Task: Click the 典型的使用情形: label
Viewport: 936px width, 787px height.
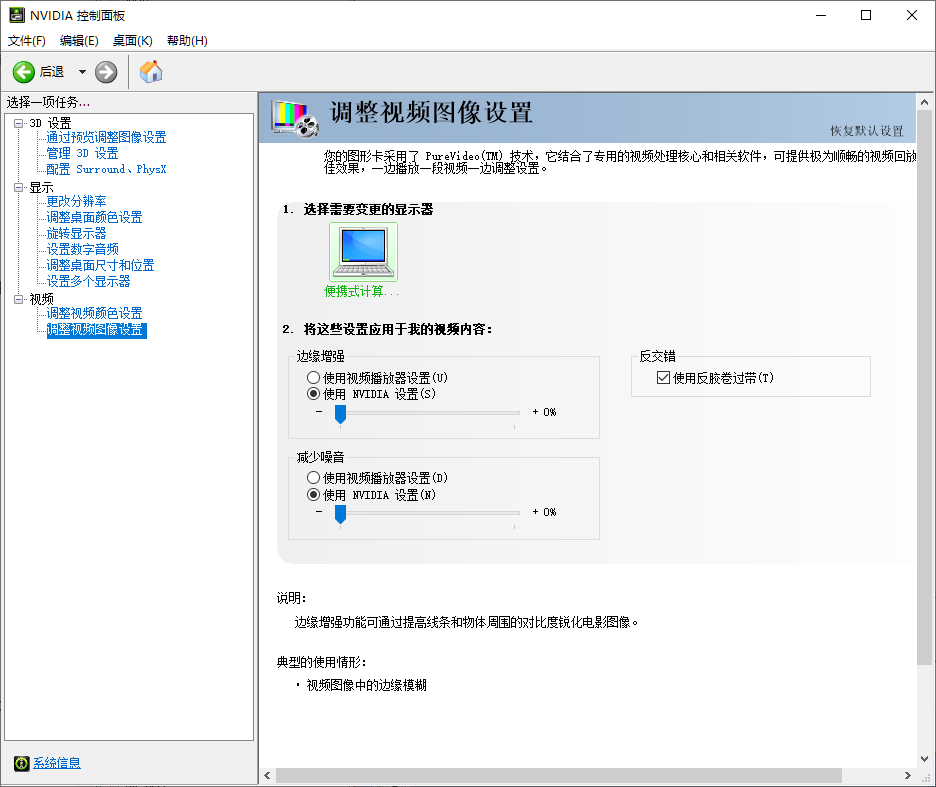Action: [x=321, y=662]
